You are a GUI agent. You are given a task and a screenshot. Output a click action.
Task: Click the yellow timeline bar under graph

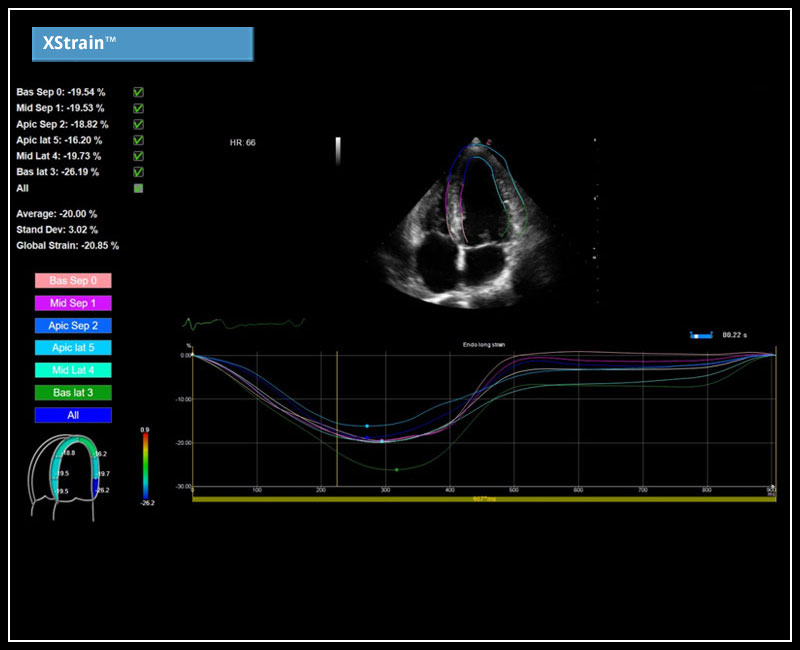click(480, 498)
